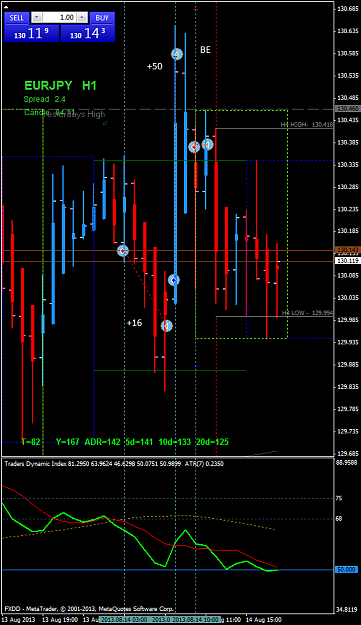Select the trade exit marker above the +50 label
Viewport: 361px width, 625px height.
177,54
